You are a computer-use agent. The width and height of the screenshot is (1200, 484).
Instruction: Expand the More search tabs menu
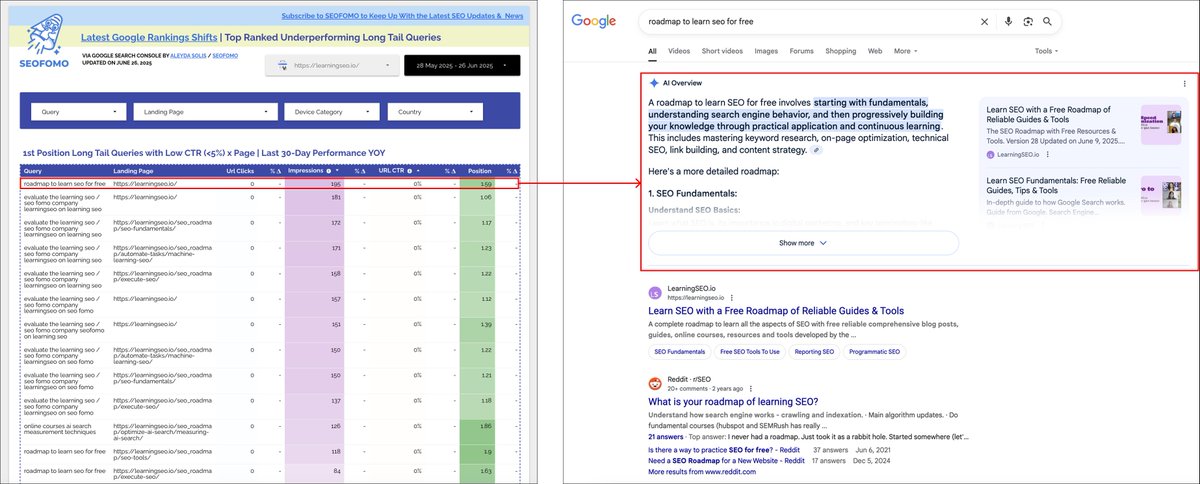(905, 51)
